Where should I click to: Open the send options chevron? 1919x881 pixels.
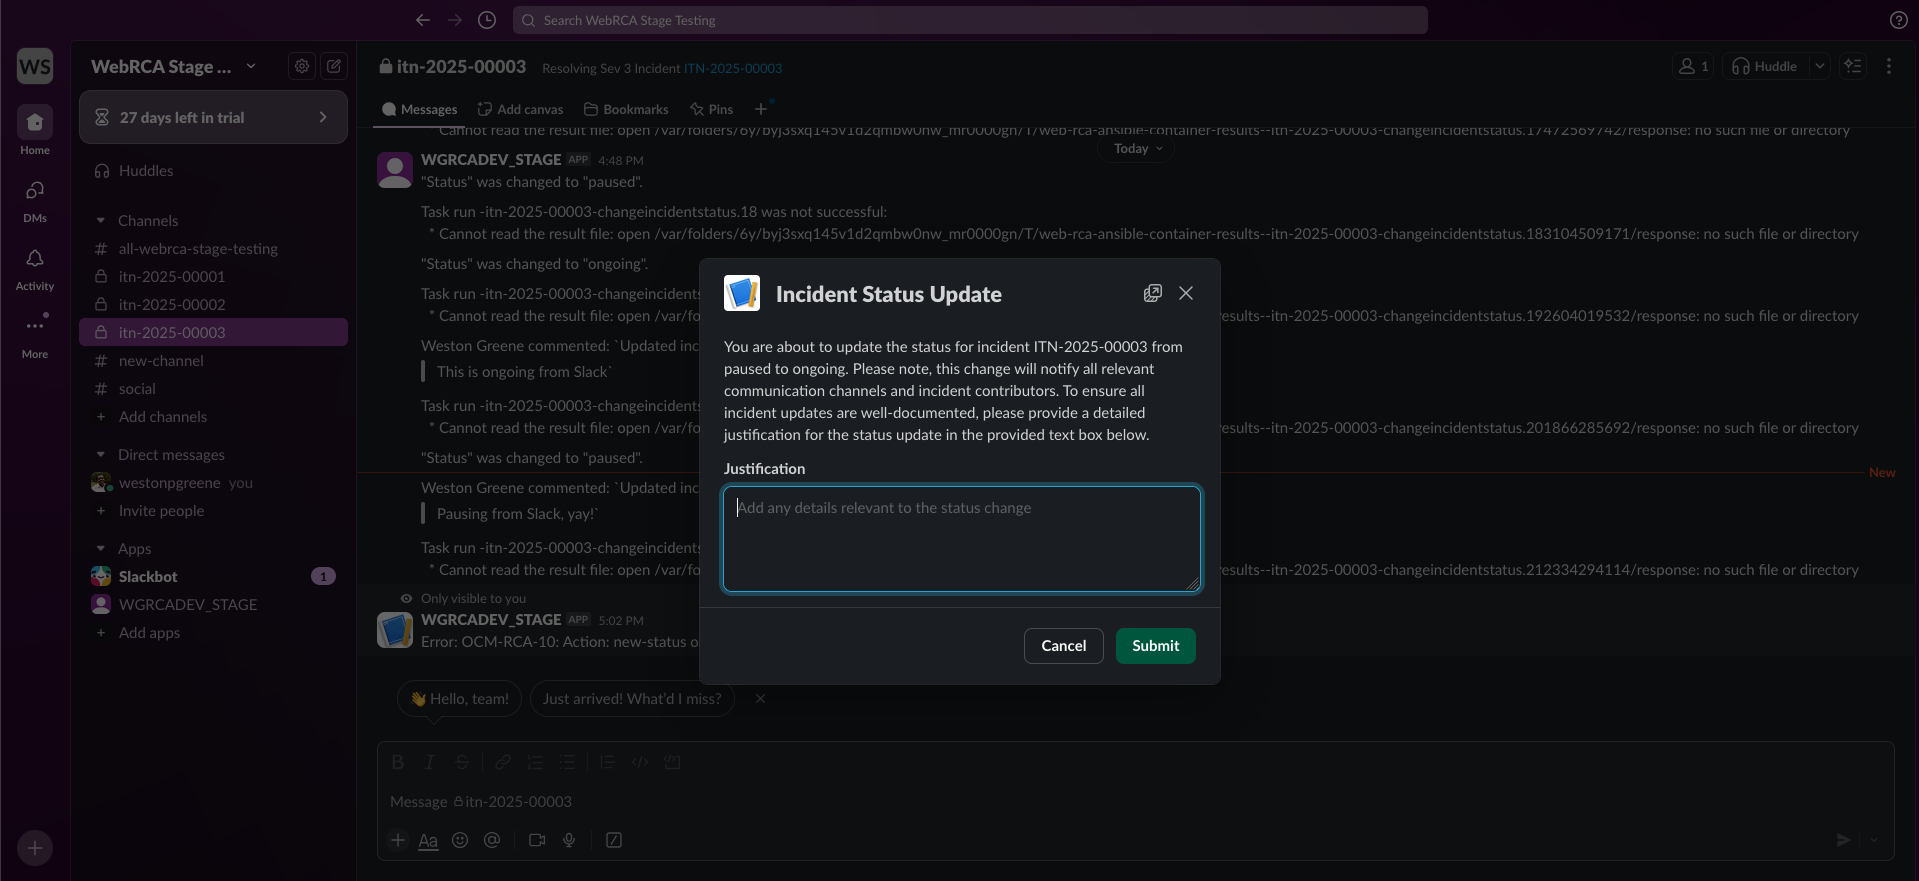[1874, 840]
